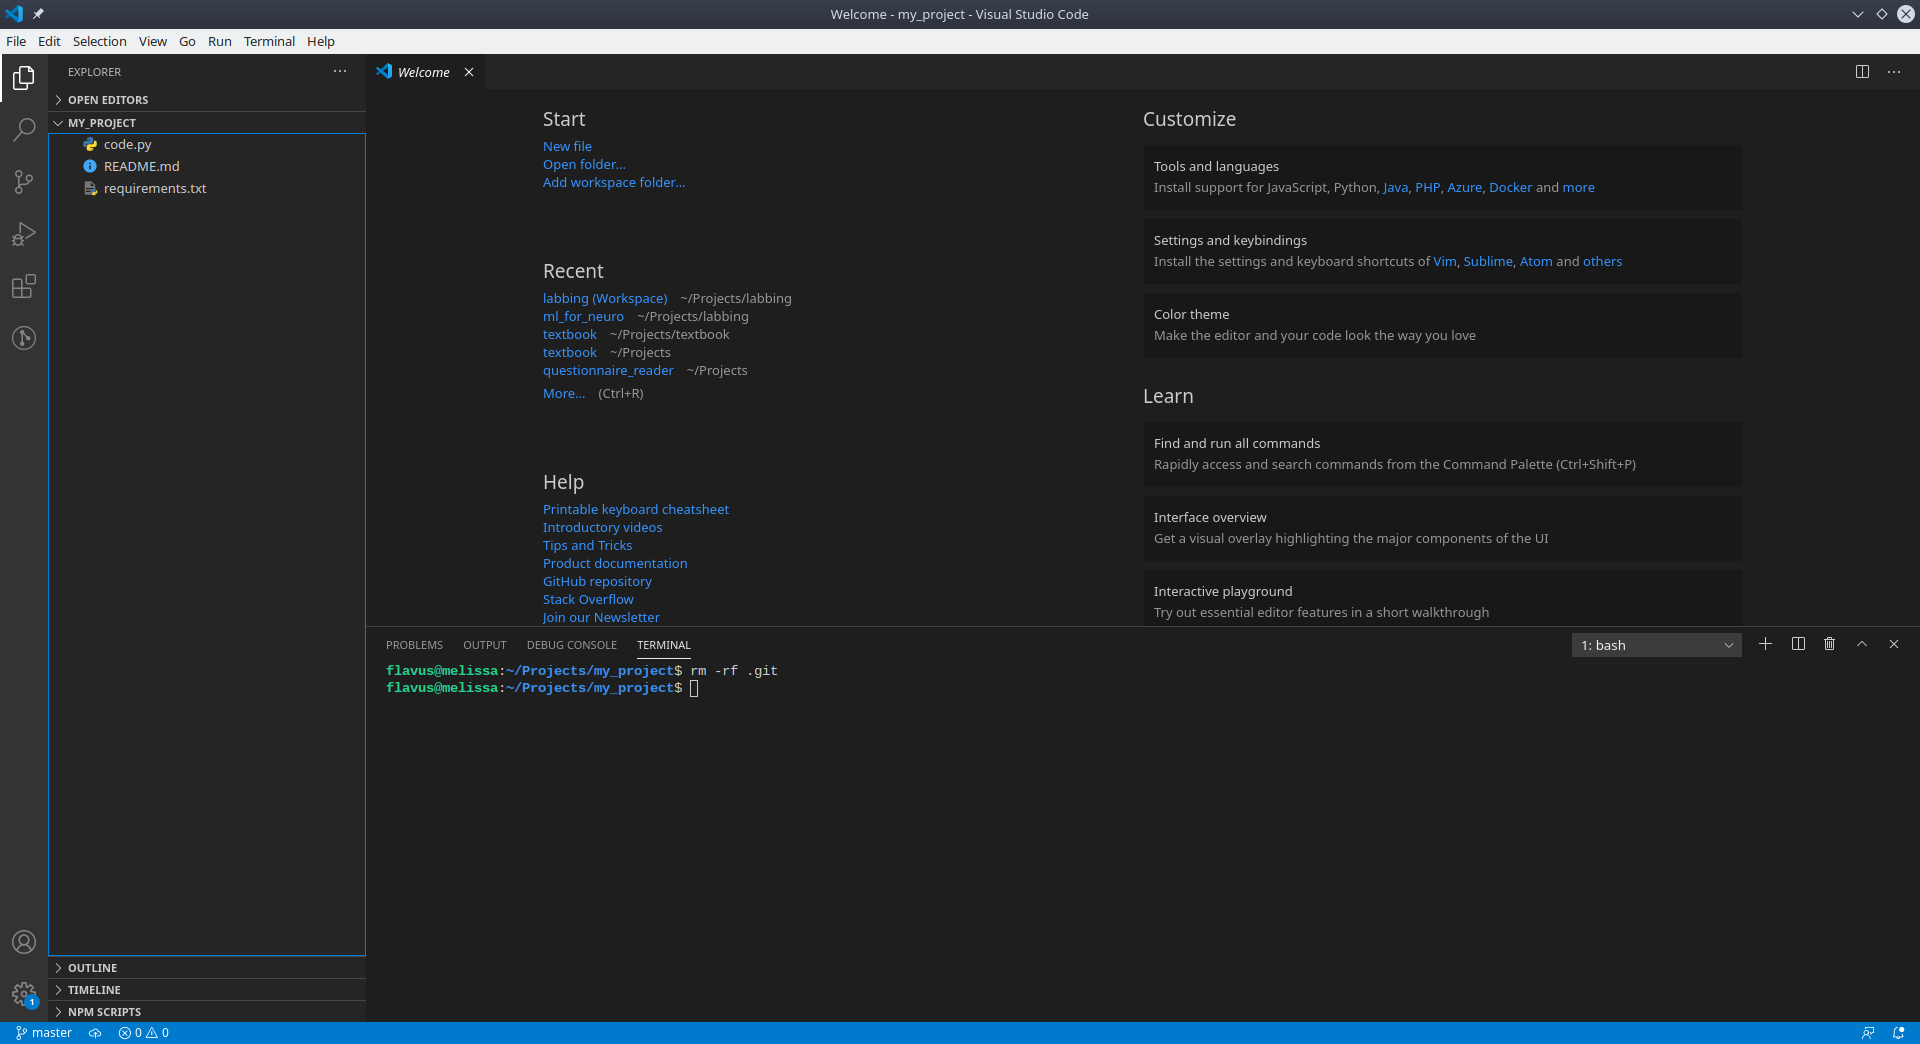The width and height of the screenshot is (1920, 1044).
Task: Switch to the Debug Console tab
Action: click(572, 645)
